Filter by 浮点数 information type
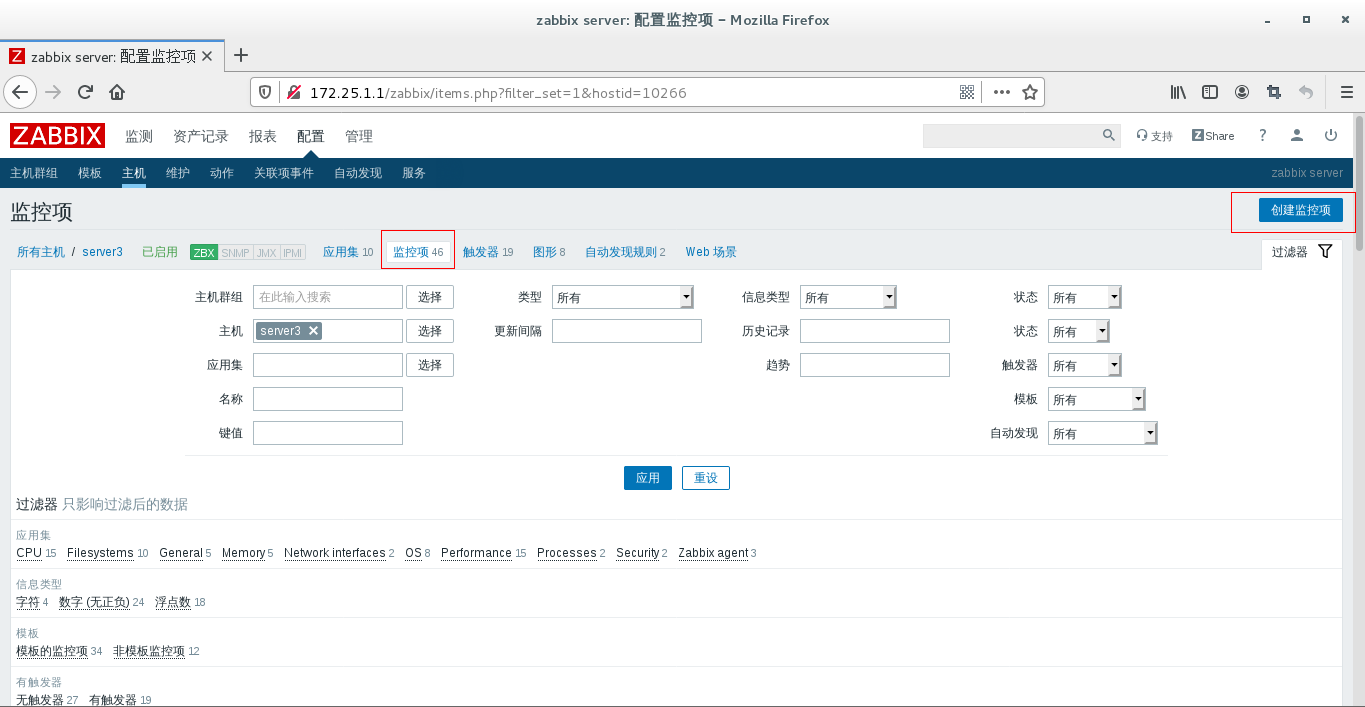This screenshot has height=707, width=1365. click(173, 602)
